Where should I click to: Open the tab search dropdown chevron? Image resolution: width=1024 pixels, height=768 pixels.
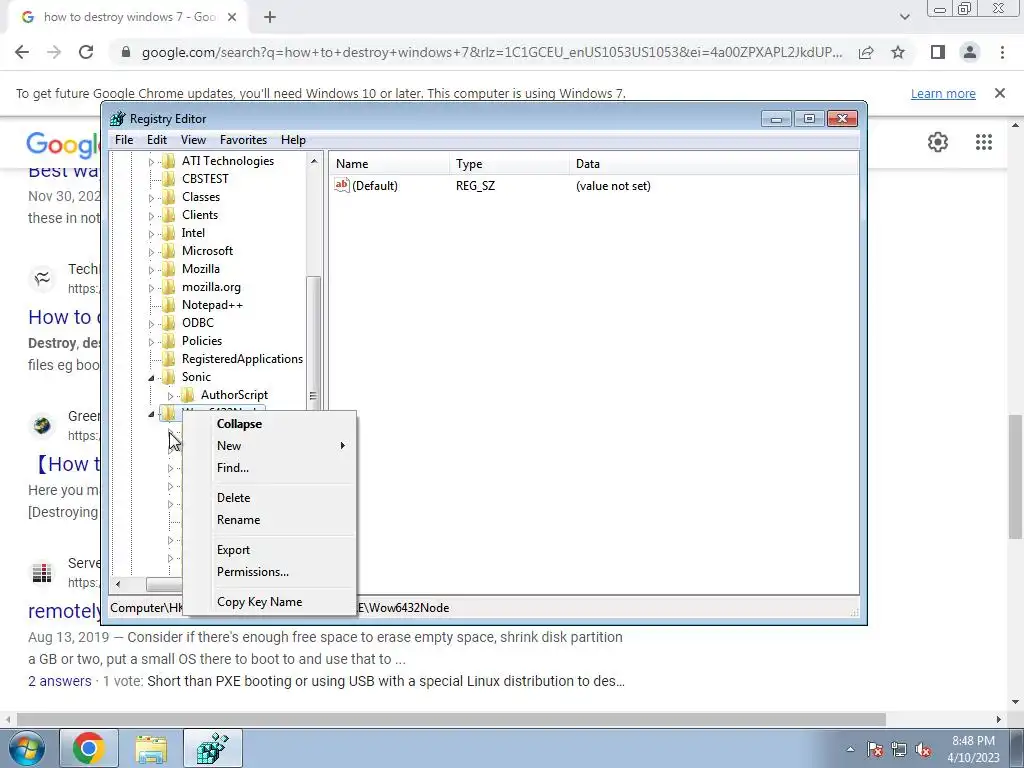pyautogui.click(x=904, y=17)
